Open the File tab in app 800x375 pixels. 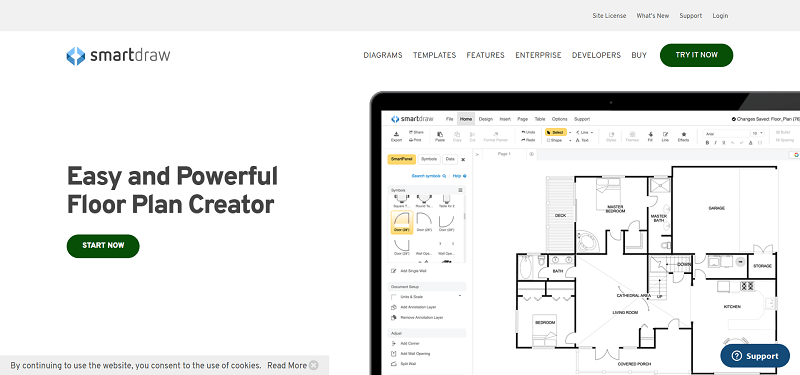tap(449, 119)
